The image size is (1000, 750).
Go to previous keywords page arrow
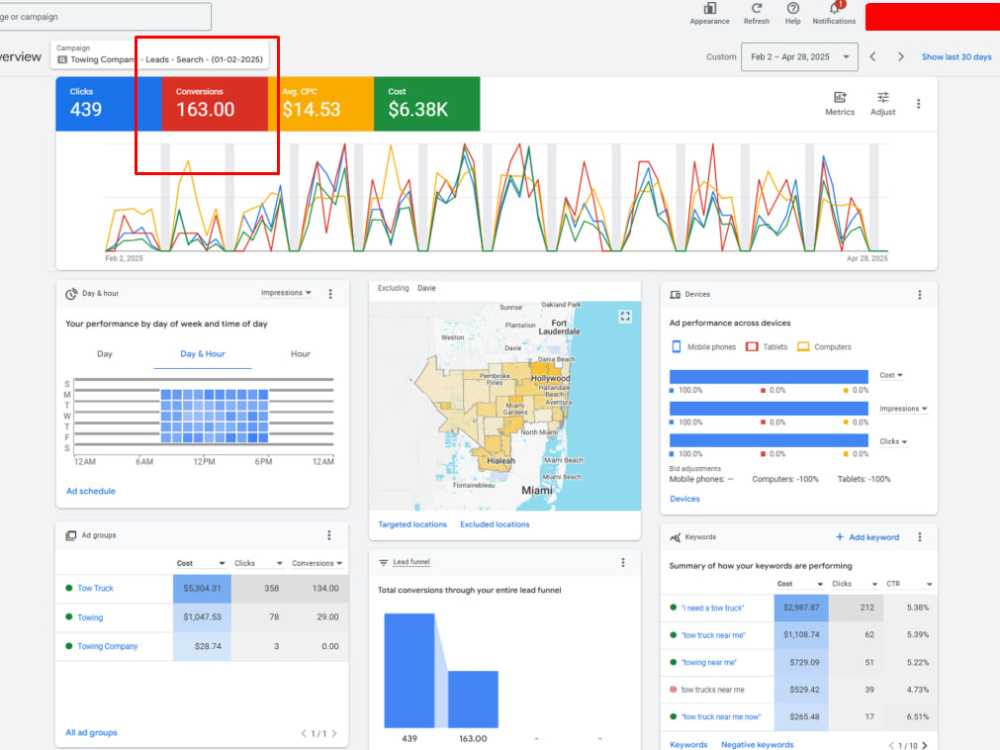tap(892, 745)
